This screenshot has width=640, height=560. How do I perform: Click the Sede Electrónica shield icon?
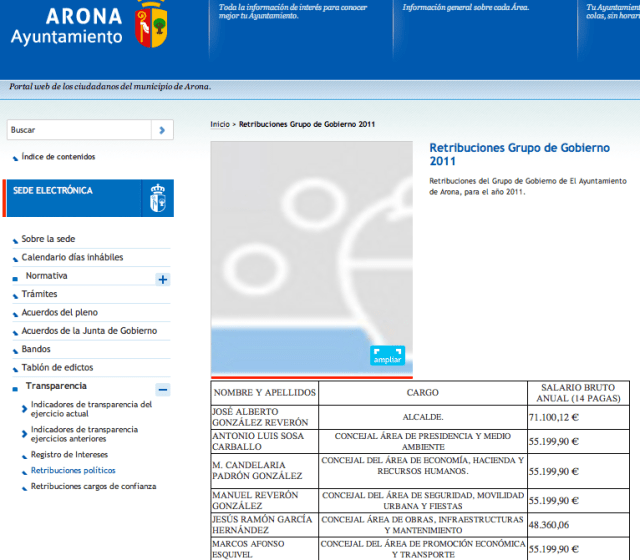157,197
